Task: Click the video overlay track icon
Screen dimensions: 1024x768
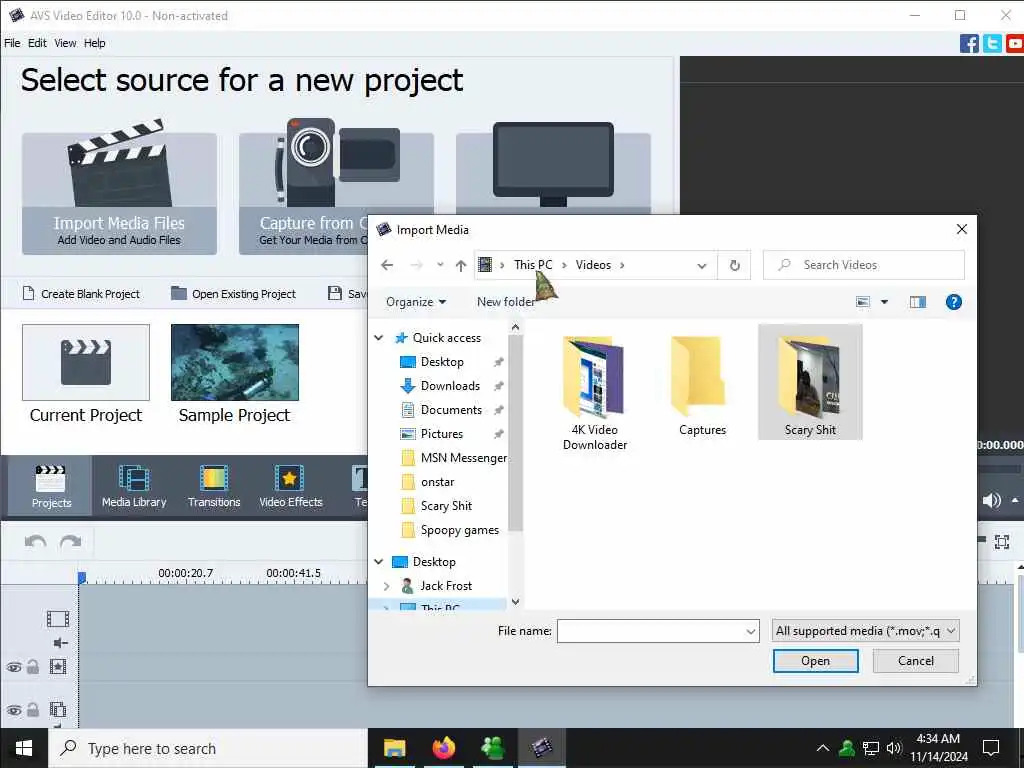Action: pos(57,709)
